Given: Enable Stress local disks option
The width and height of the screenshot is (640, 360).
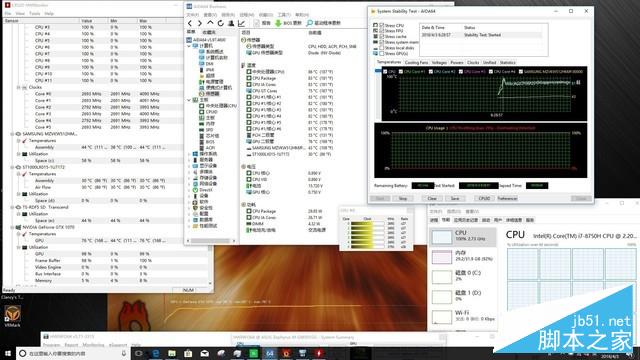Looking at the screenshot, I should 382,48.
